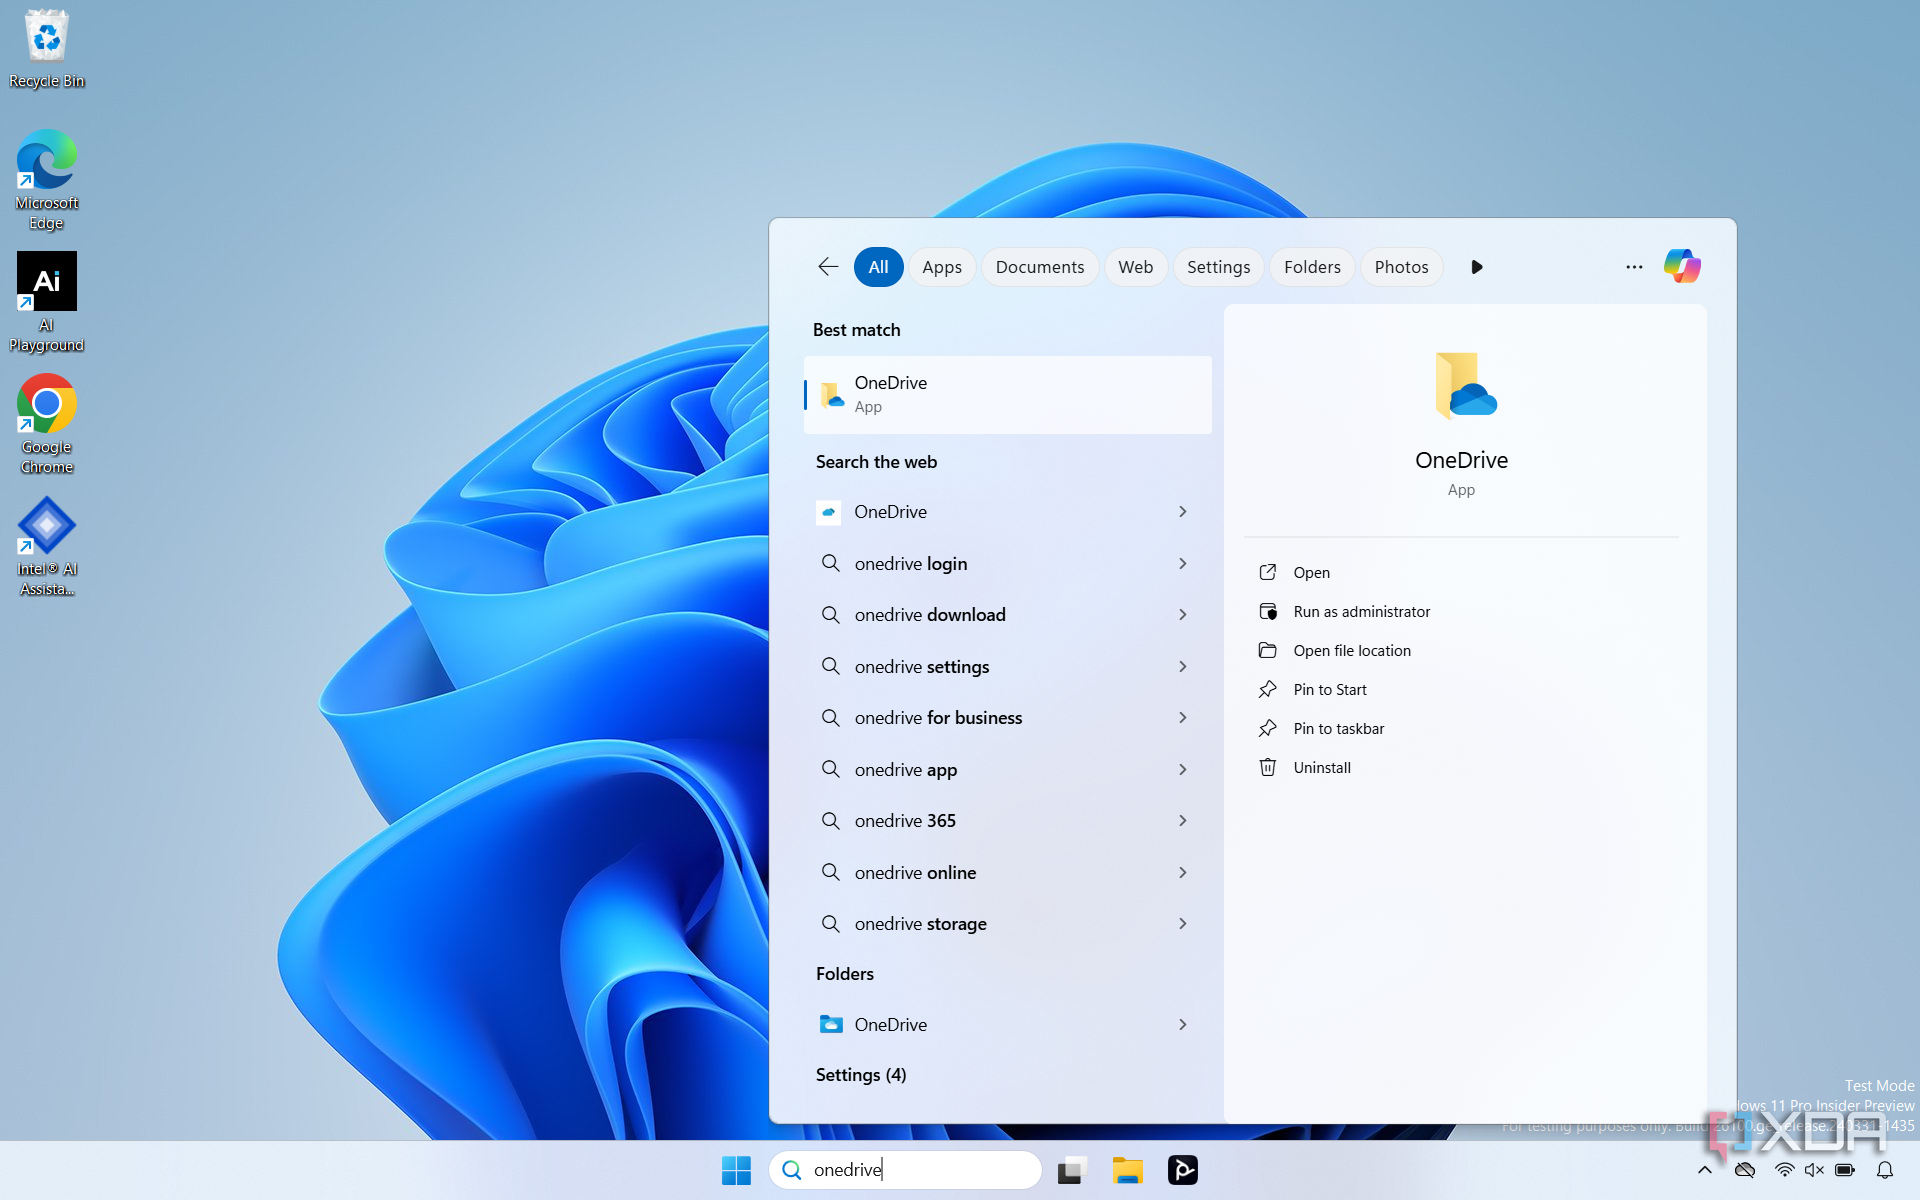This screenshot has height=1200, width=1920.
Task: Click the taskbar search box containing onedrive
Action: click(x=906, y=1170)
